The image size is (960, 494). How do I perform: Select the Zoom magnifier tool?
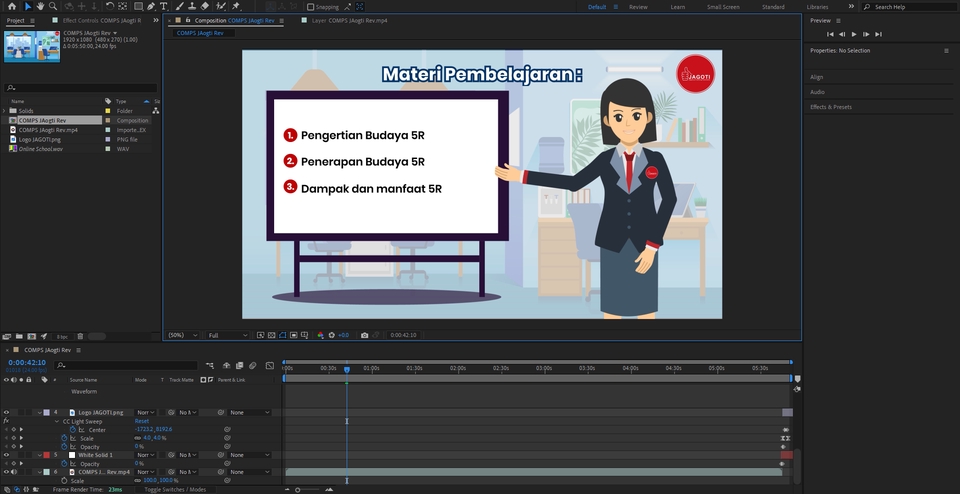[53, 6]
